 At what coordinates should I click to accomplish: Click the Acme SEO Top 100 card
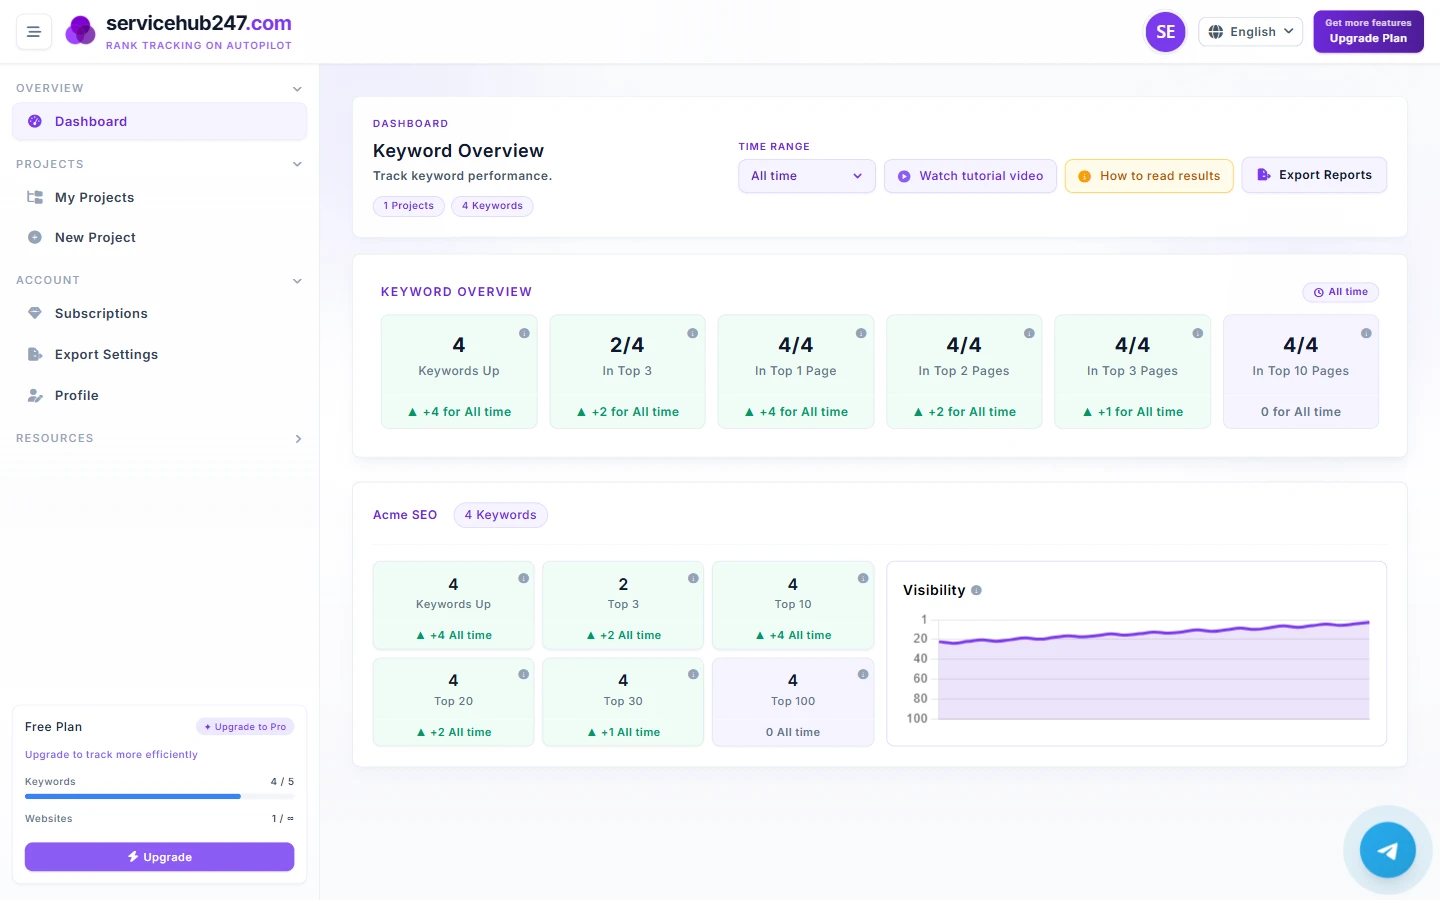(793, 702)
